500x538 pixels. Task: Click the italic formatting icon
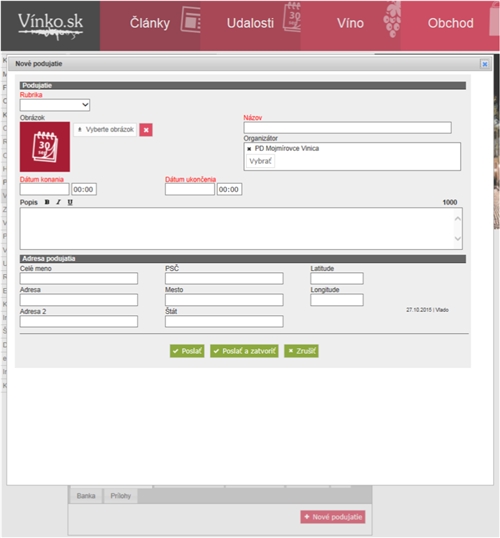coord(58,202)
